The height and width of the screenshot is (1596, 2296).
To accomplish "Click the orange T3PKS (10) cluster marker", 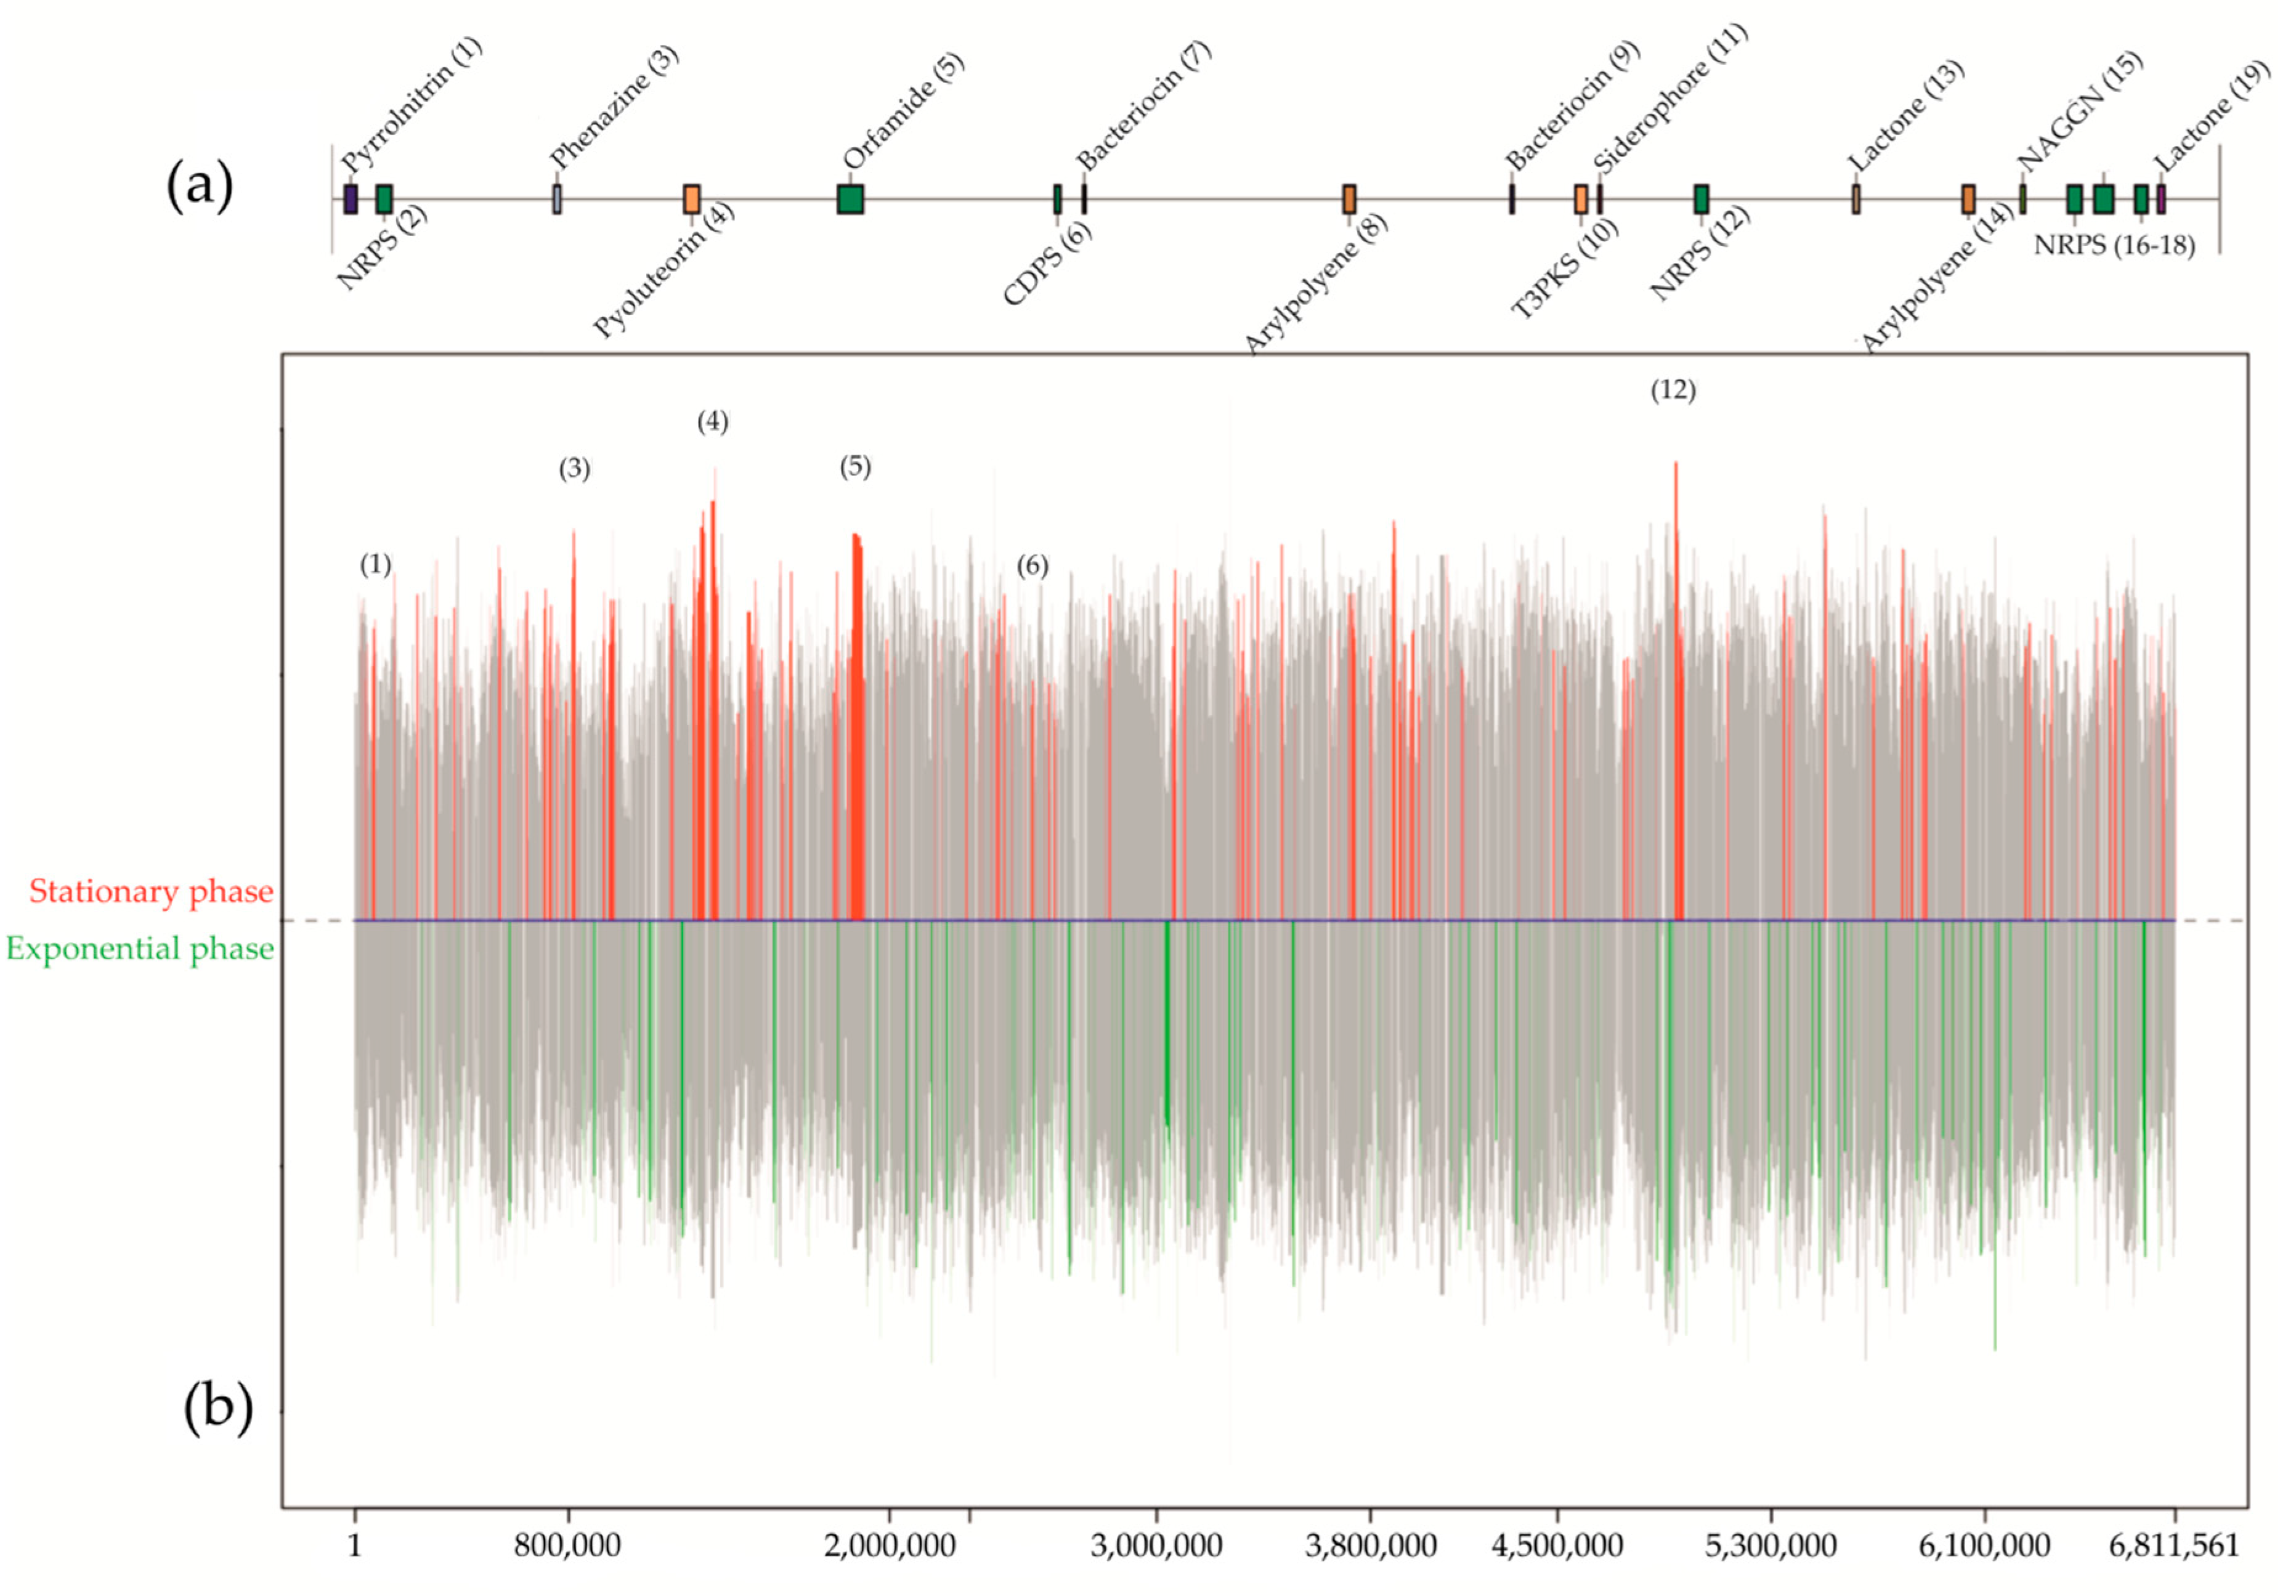I will 1580,199.
